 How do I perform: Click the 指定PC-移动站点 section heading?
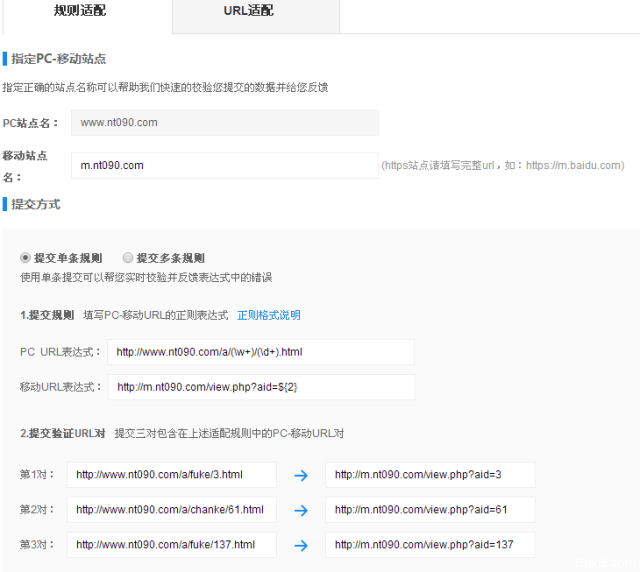tap(58, 59)
